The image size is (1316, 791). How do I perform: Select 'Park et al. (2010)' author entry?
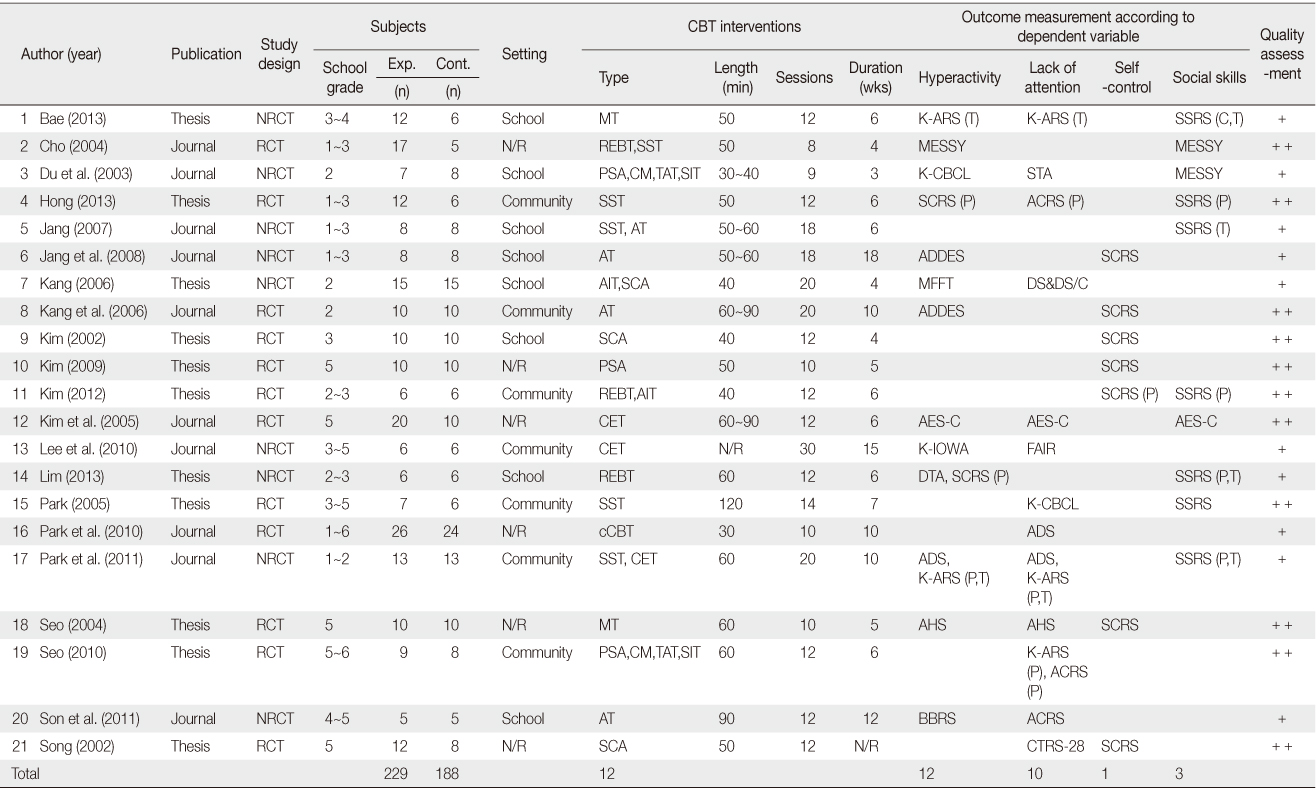[91, 532]
